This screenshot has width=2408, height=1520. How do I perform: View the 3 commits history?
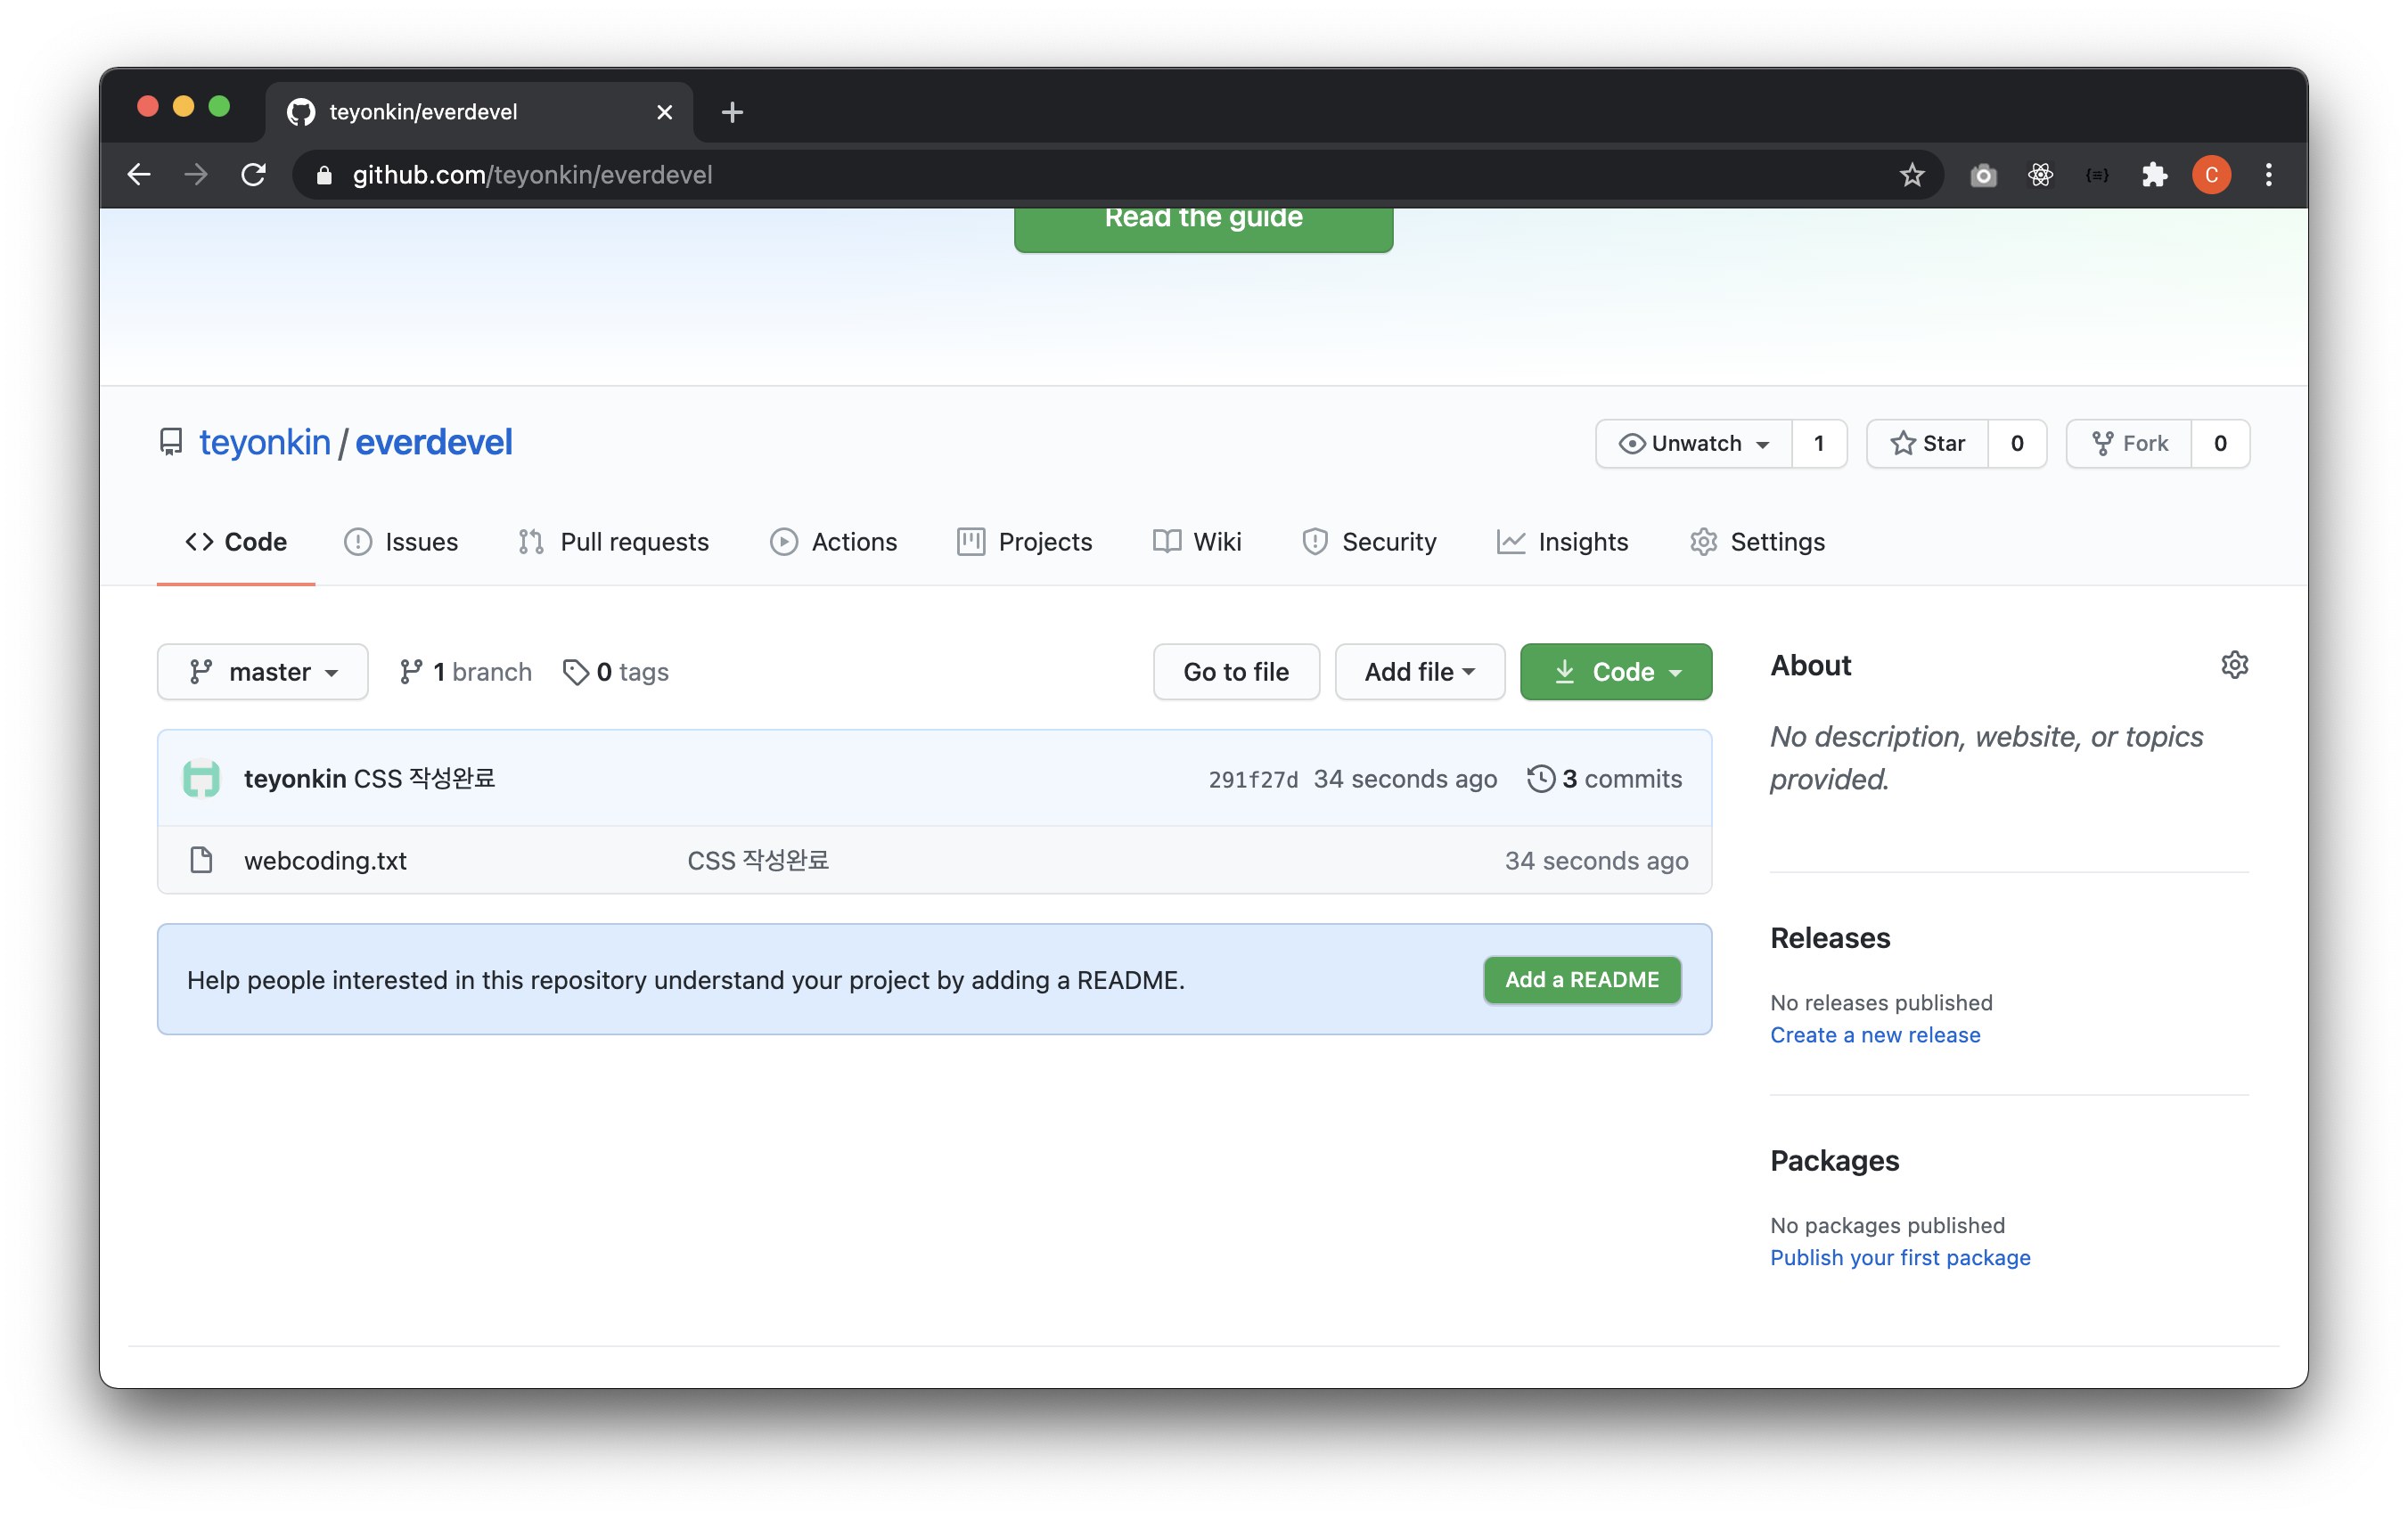pos(1605,778)
